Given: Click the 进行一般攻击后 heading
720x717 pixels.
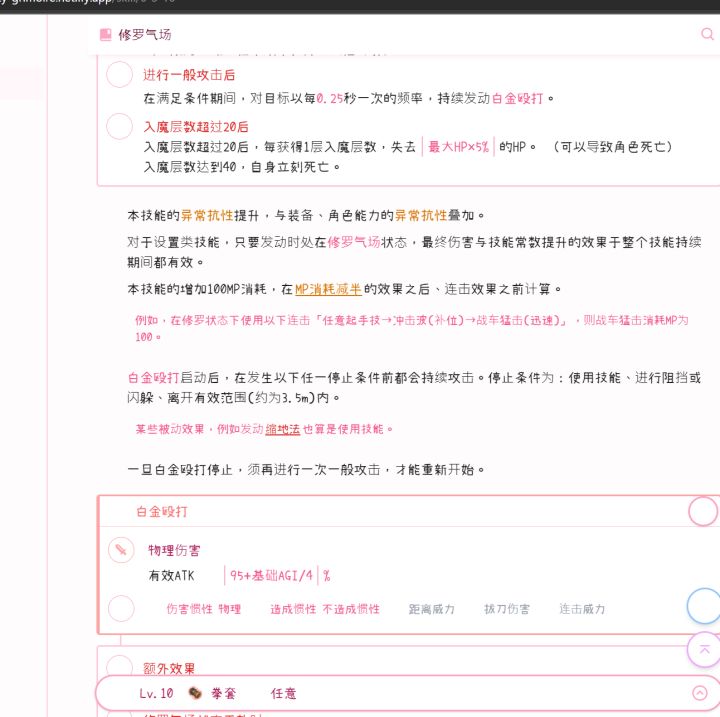Looking at the screenshot, I should (189, 75).
